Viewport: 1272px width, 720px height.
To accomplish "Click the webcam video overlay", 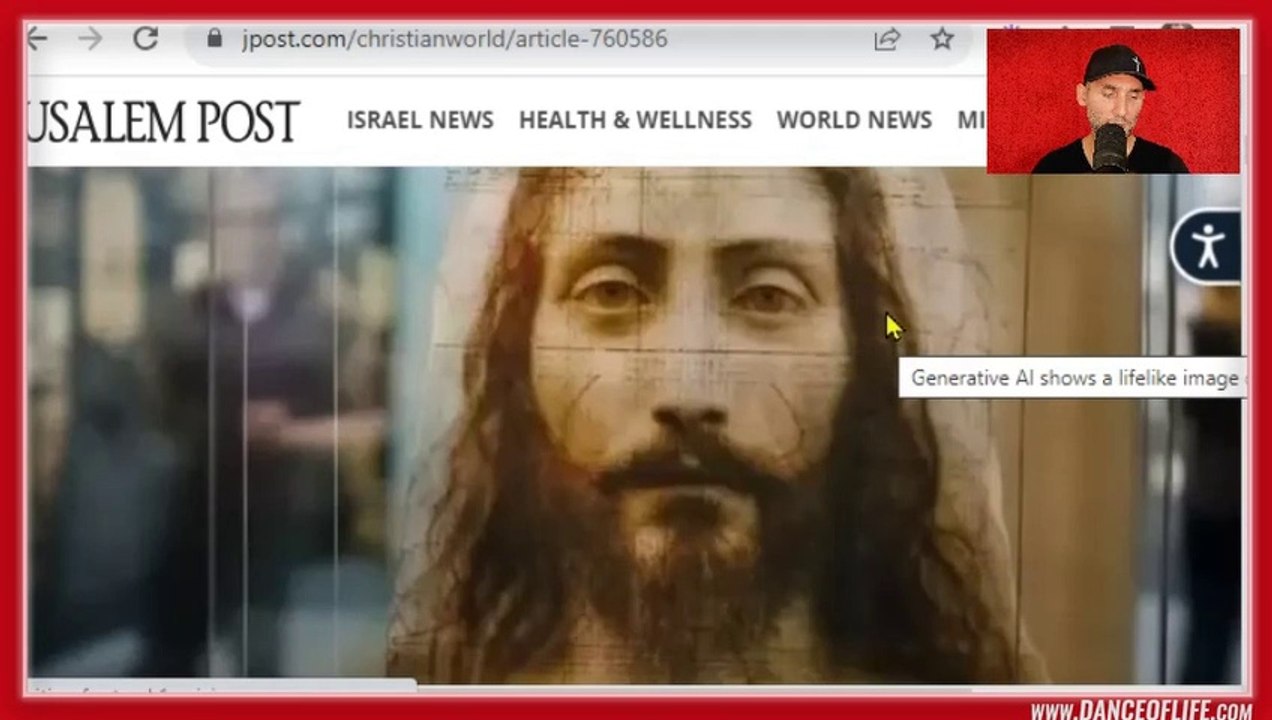I will pos(1113,101).
